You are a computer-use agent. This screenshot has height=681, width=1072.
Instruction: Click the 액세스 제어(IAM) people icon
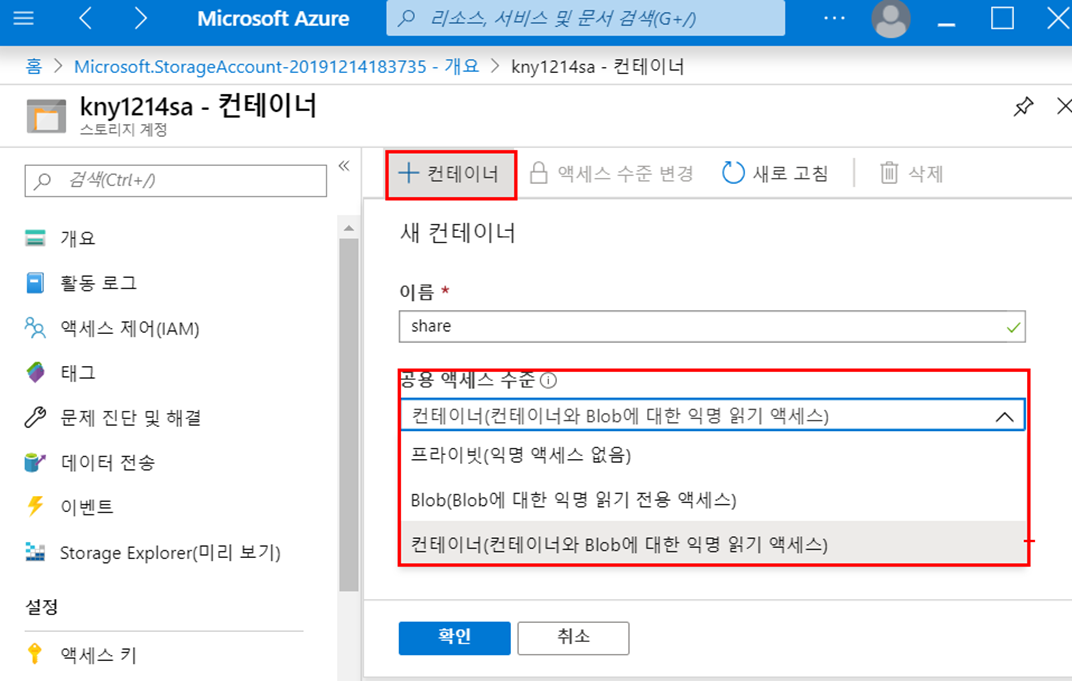[35, 328]
